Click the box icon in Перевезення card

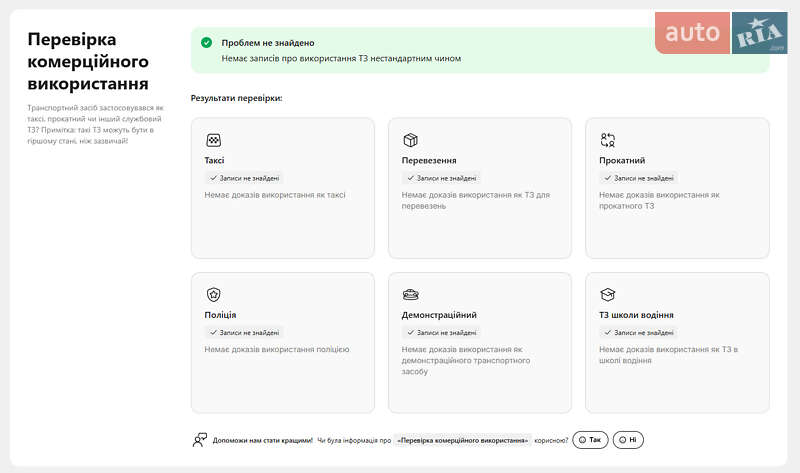coord(410,141)
